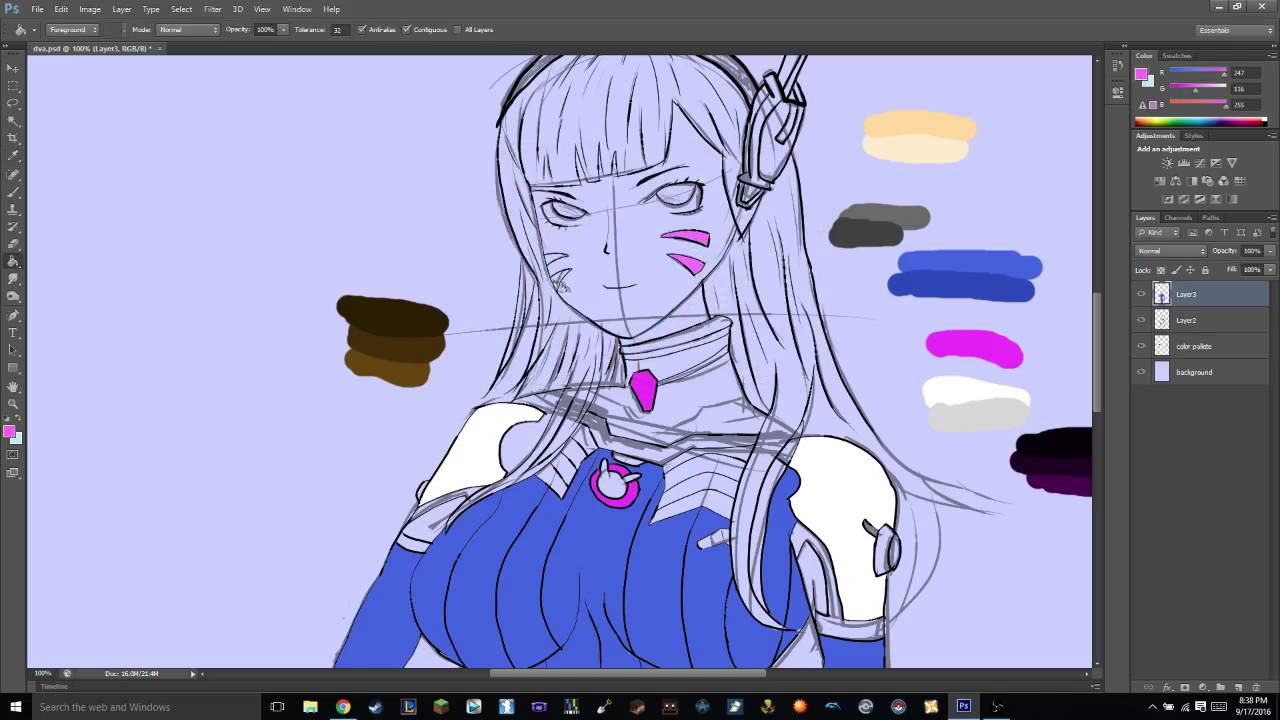
Task: Open Google Chrome from the taskbar
Action: tap(343, 707)
